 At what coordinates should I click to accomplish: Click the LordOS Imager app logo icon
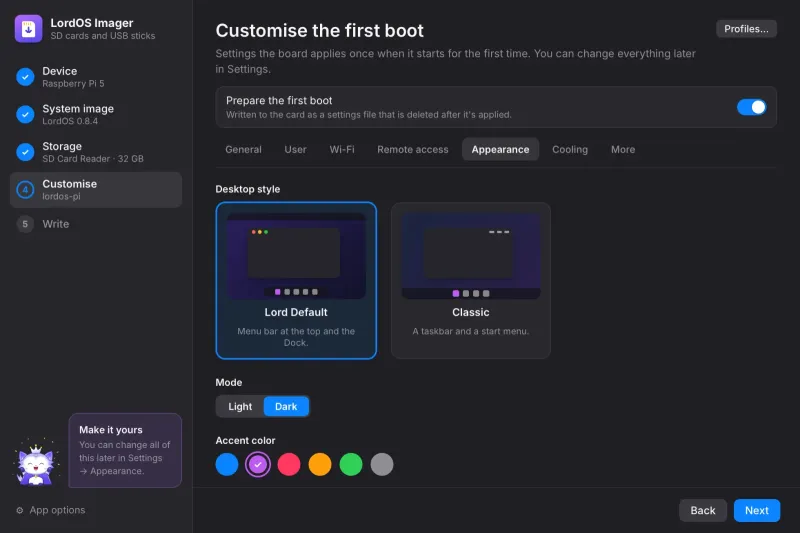(28, 29)
